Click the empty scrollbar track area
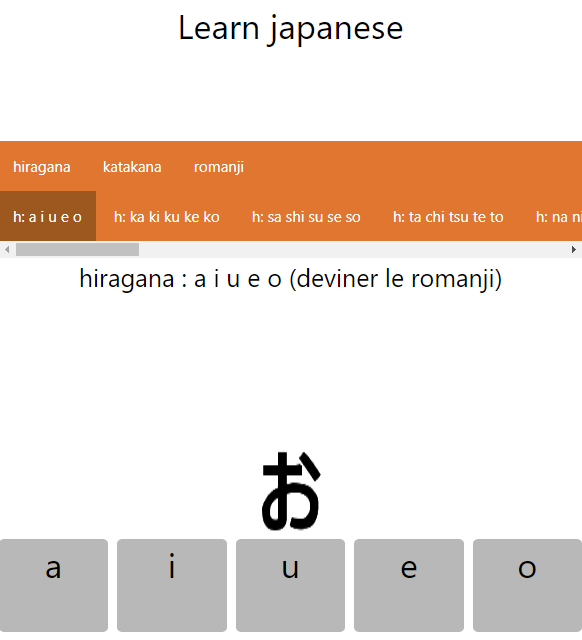582x640 pixels. (353, 249)
